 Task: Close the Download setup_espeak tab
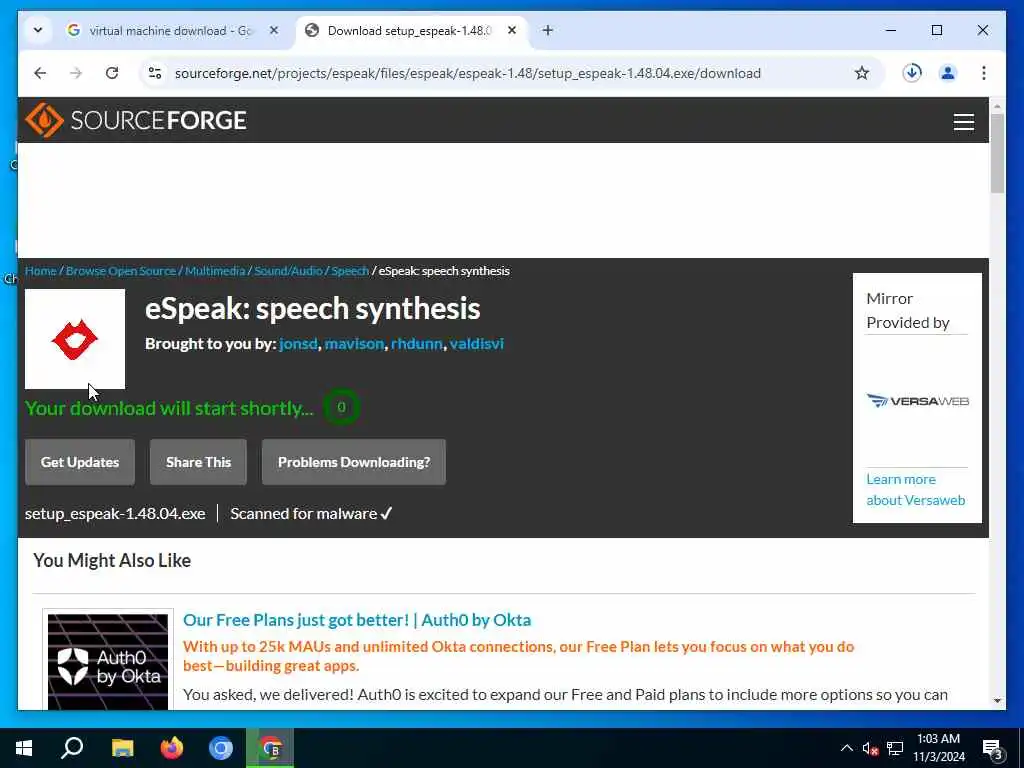512,30
